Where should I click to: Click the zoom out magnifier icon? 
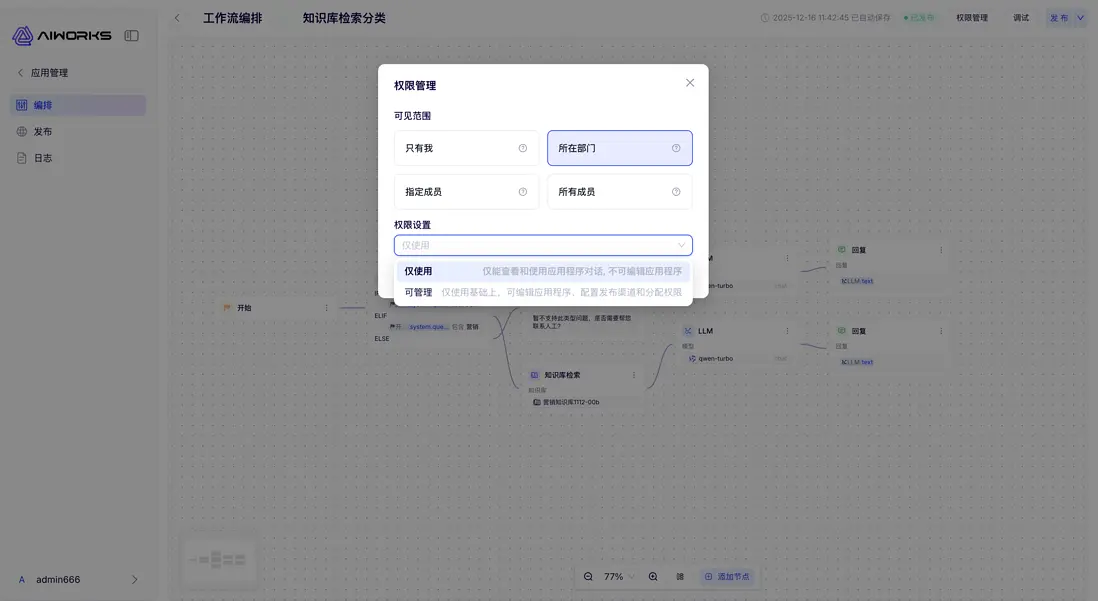tap(587, 576)
